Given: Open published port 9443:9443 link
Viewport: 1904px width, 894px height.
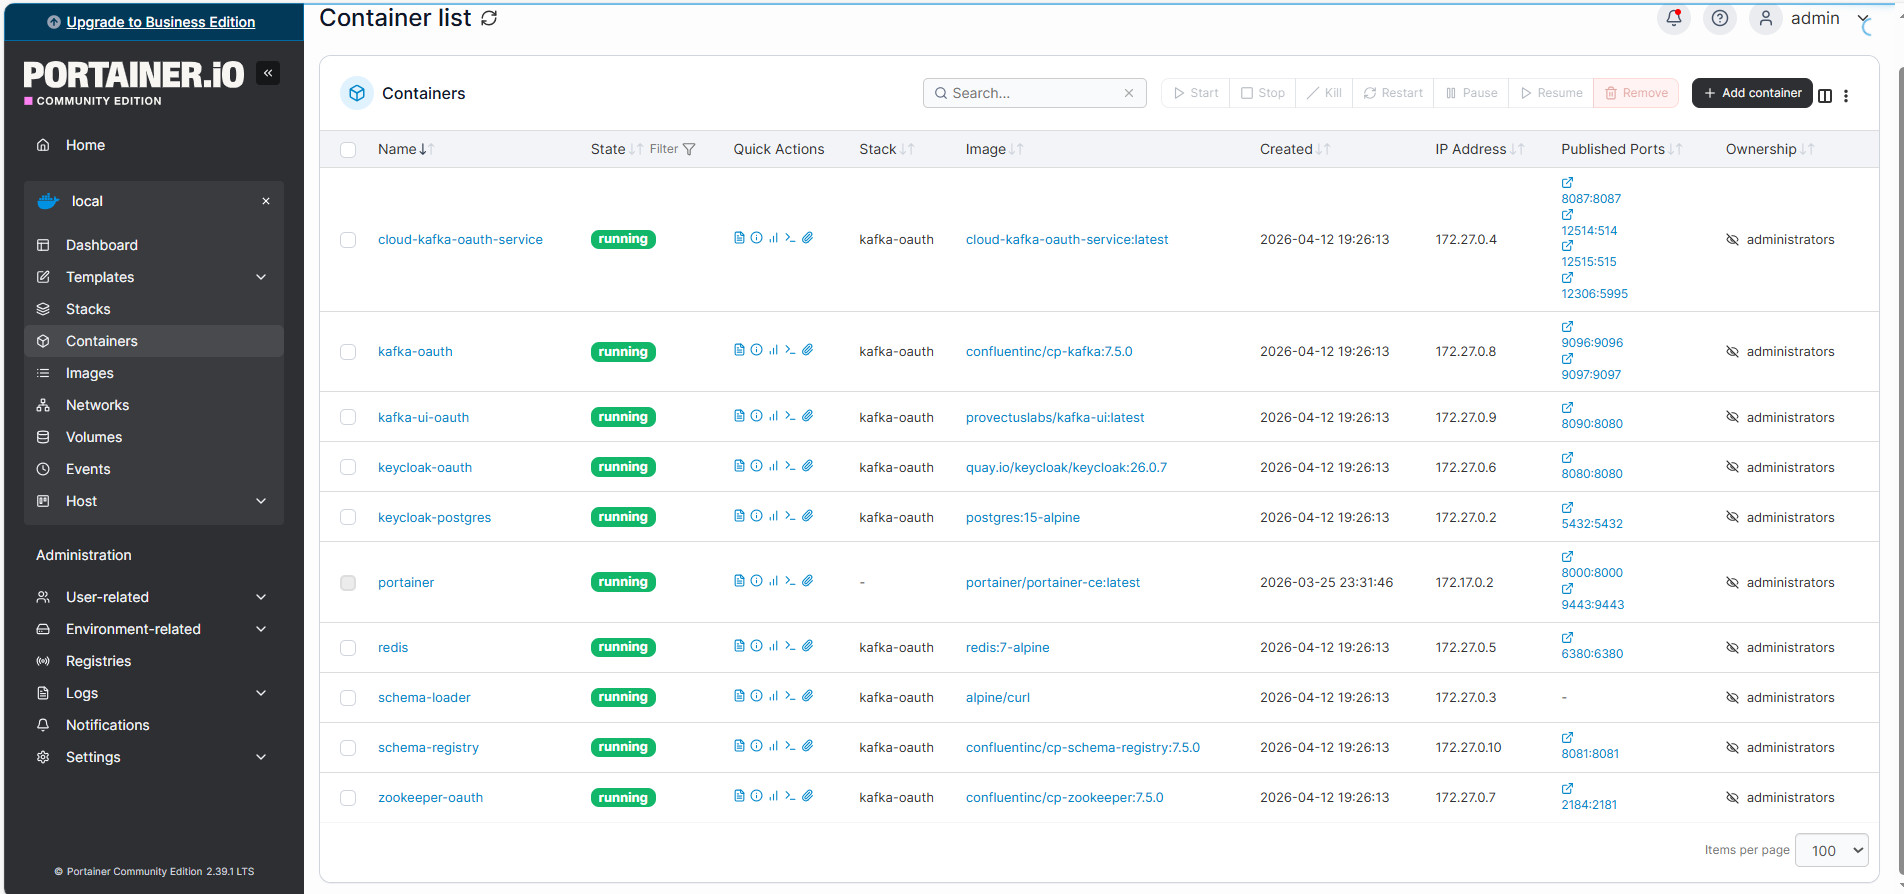Looking at the screenshot, I should click(x=1592, y=604).
